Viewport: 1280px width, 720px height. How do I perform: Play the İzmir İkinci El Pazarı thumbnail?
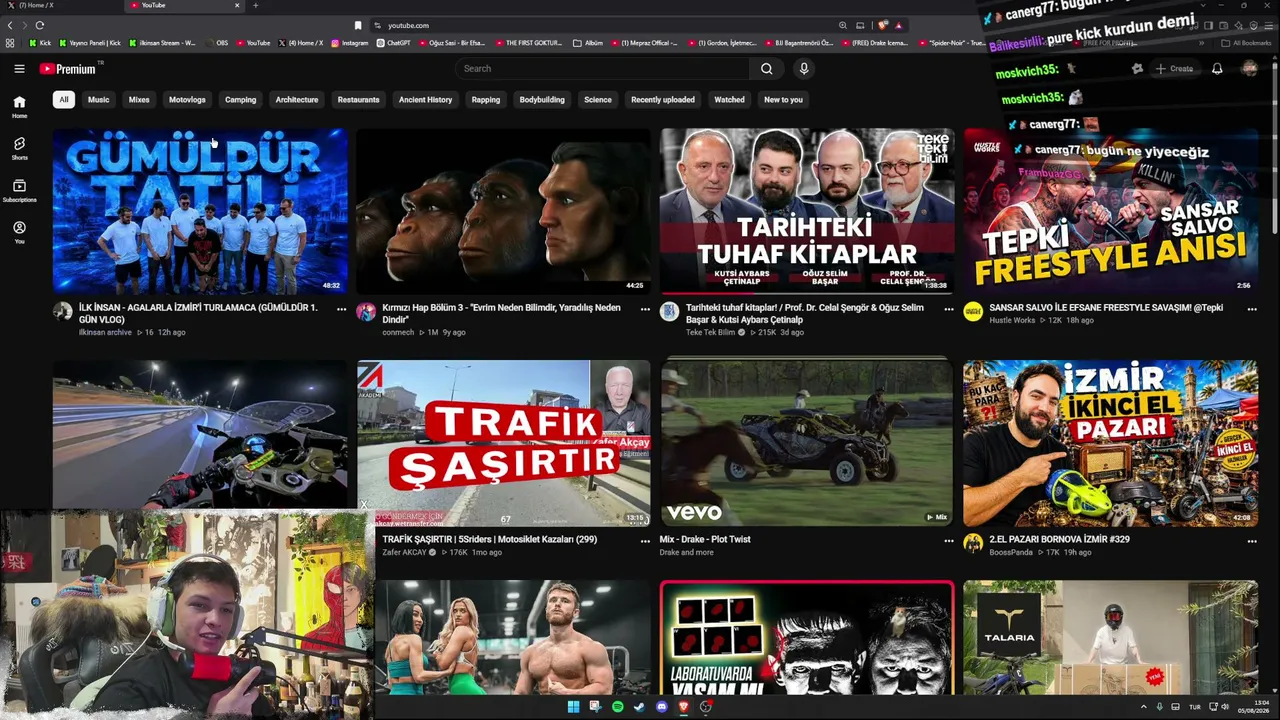(1110, 443)
